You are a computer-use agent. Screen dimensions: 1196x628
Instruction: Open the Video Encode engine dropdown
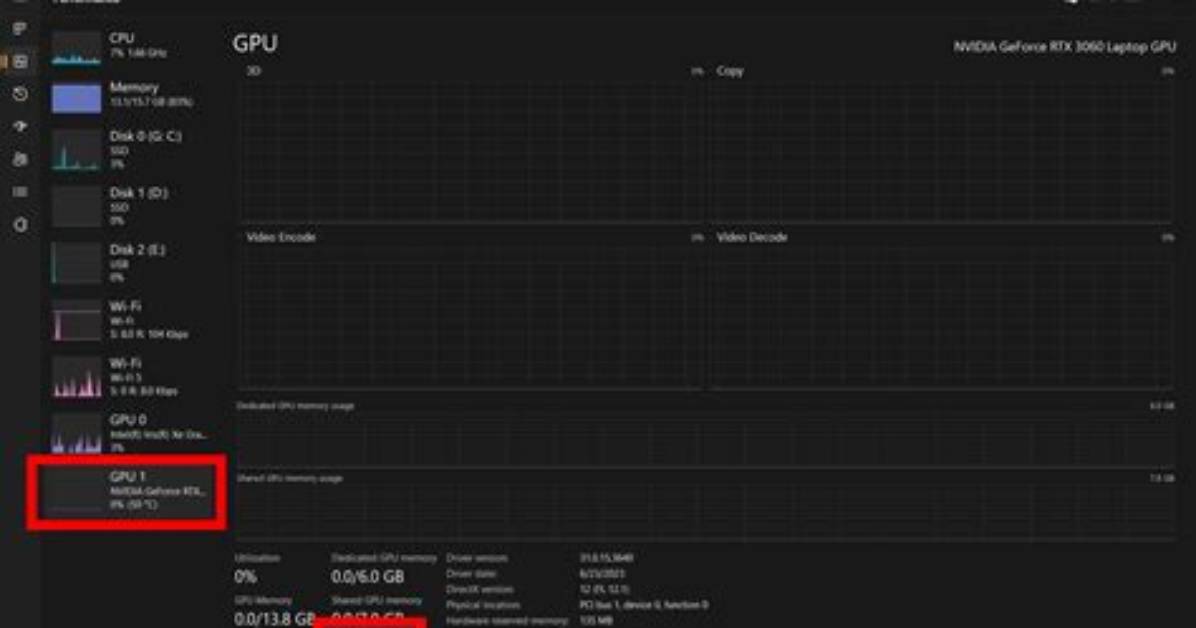point(281,237)
